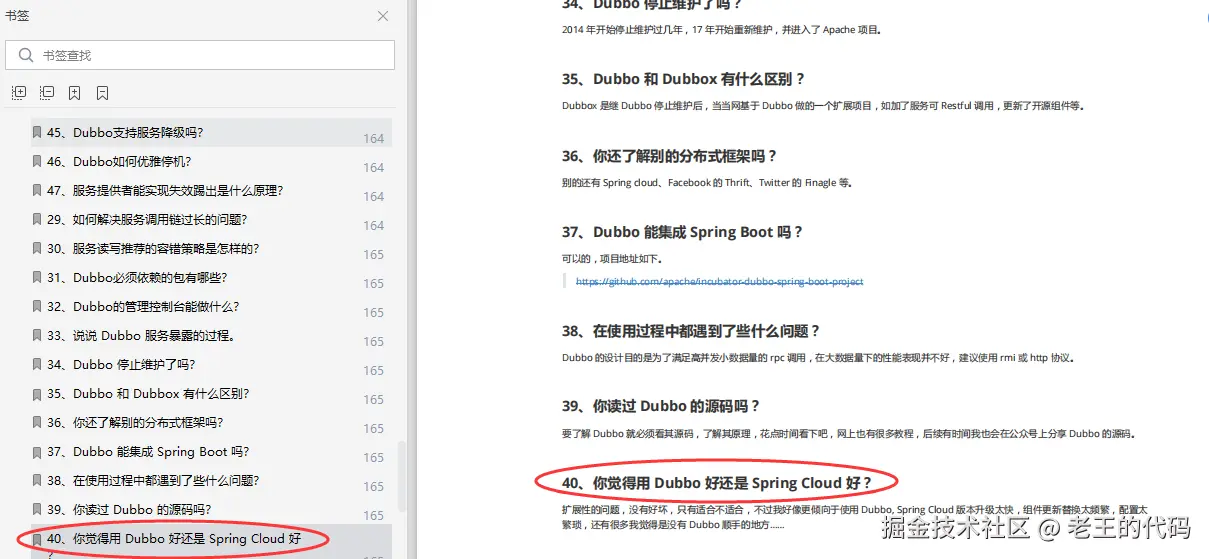
Task: Click heading 39、你读过 Dubbo 的源码吗?
Action: [x=661, y=406]
